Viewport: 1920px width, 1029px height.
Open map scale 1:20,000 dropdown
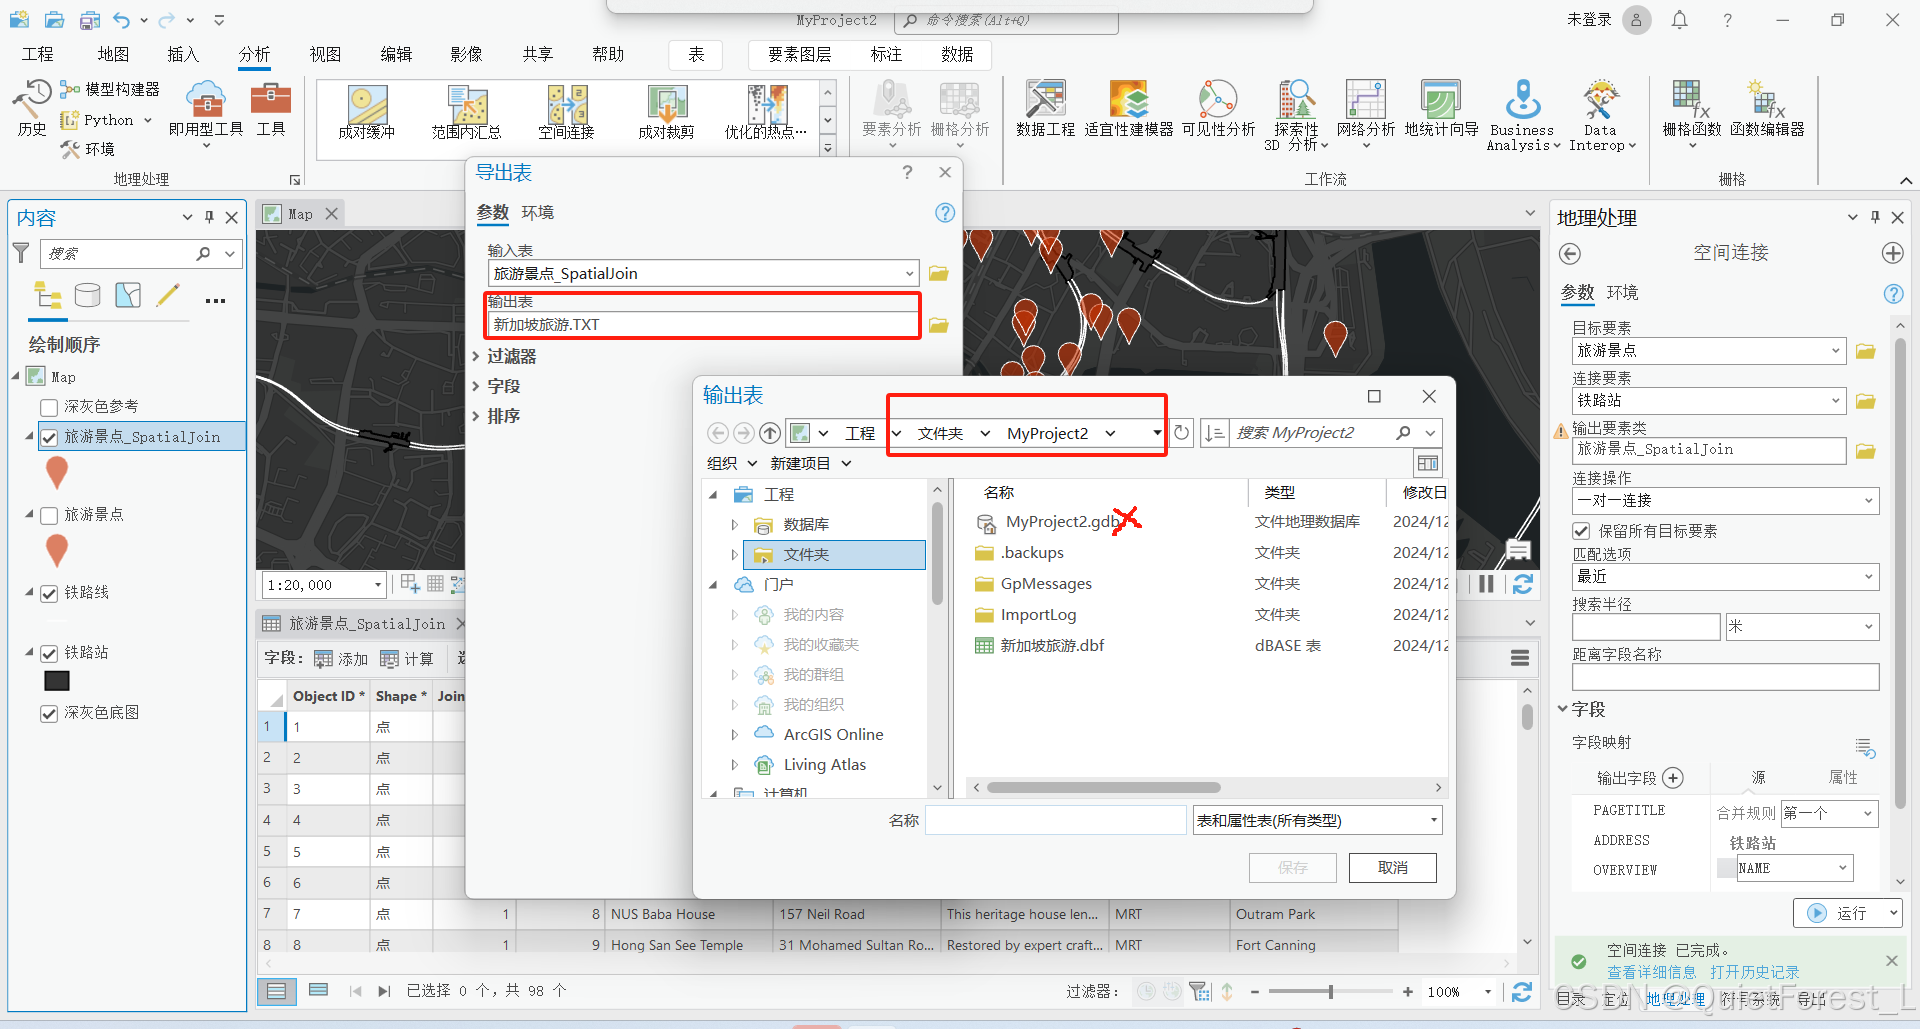coord(378,585)
